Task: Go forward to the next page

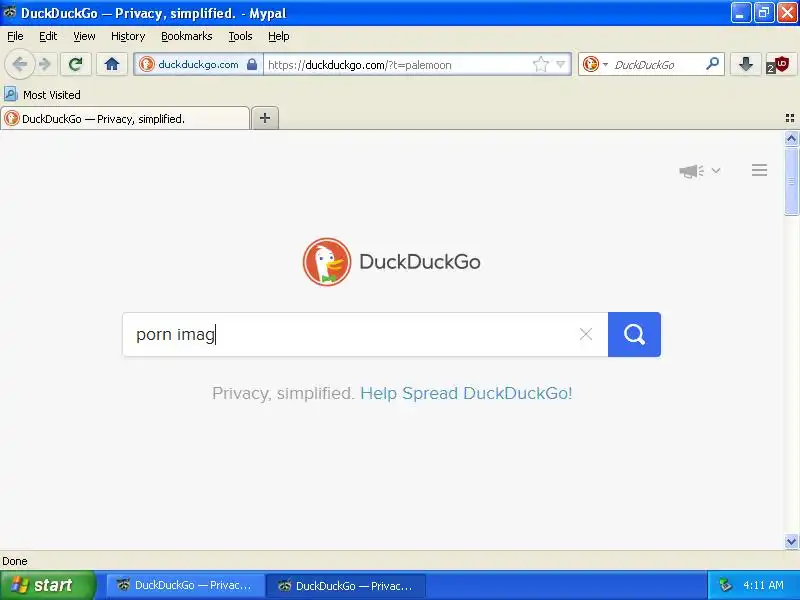Action: tap(45, 64)
